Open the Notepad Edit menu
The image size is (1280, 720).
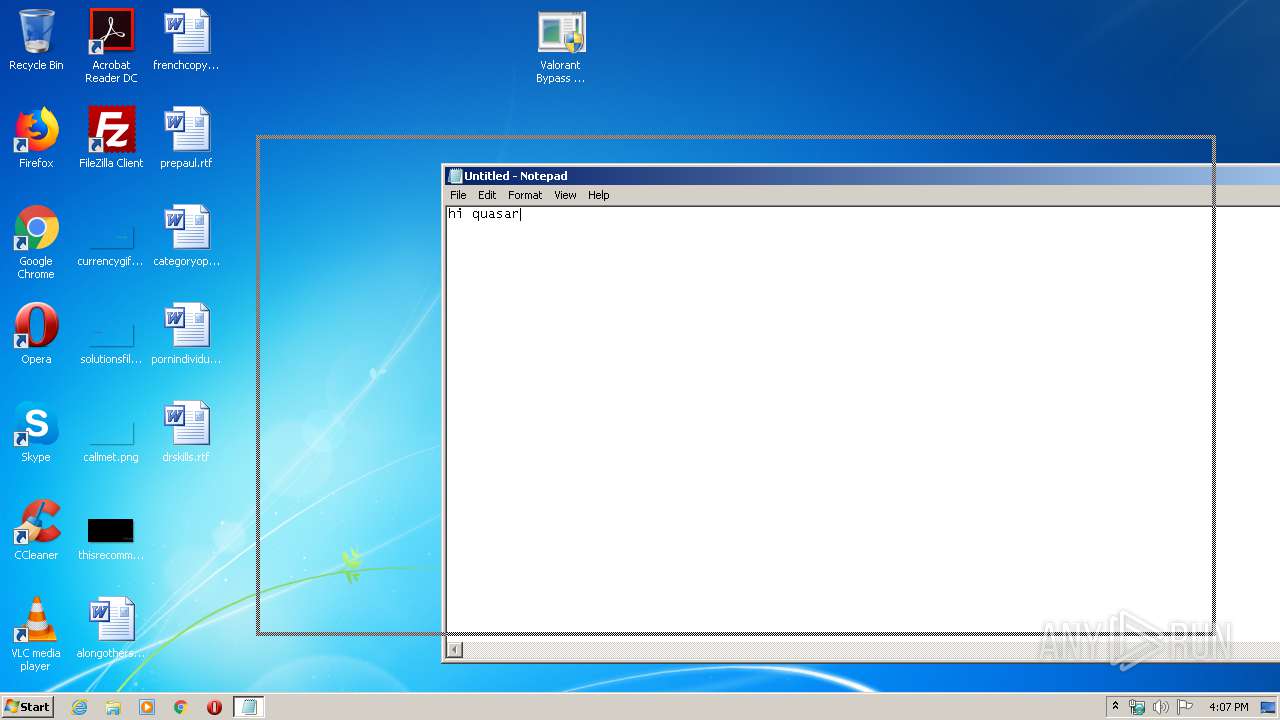487,195
